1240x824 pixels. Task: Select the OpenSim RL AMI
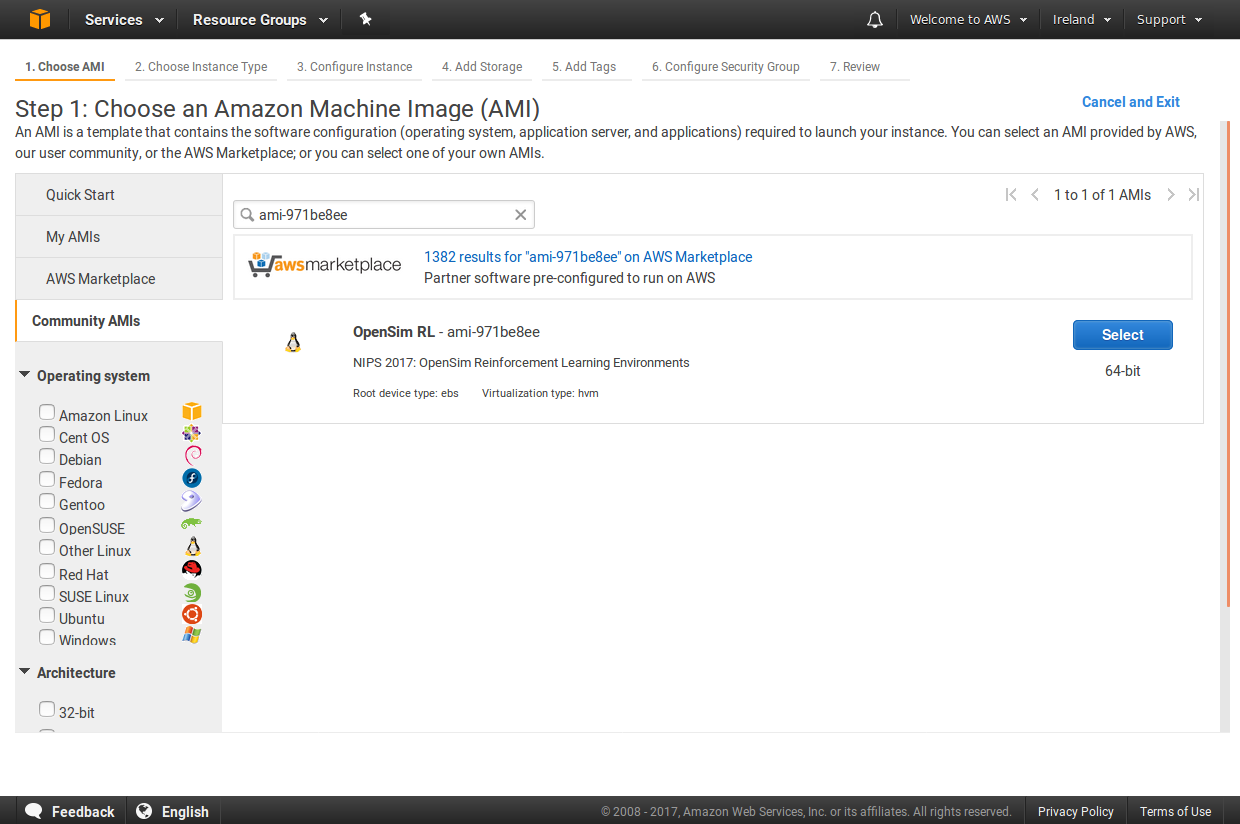(x=1122, y=335)
